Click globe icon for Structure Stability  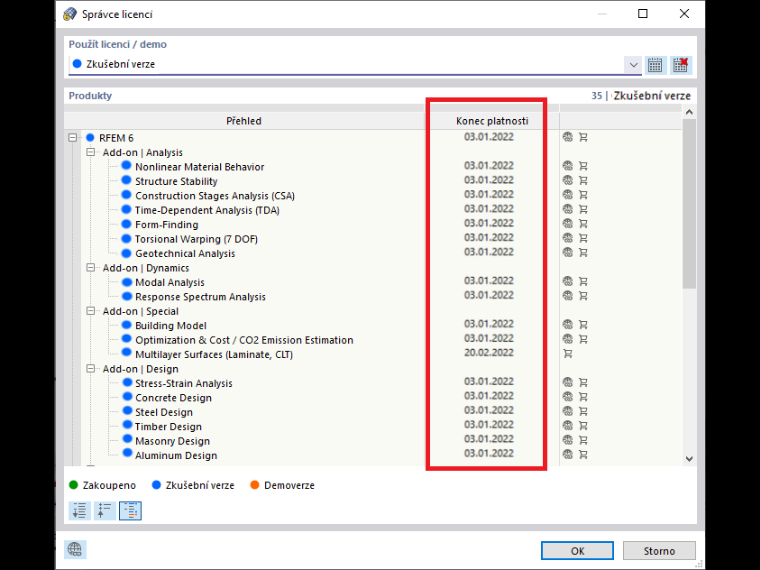coord(568,181)
